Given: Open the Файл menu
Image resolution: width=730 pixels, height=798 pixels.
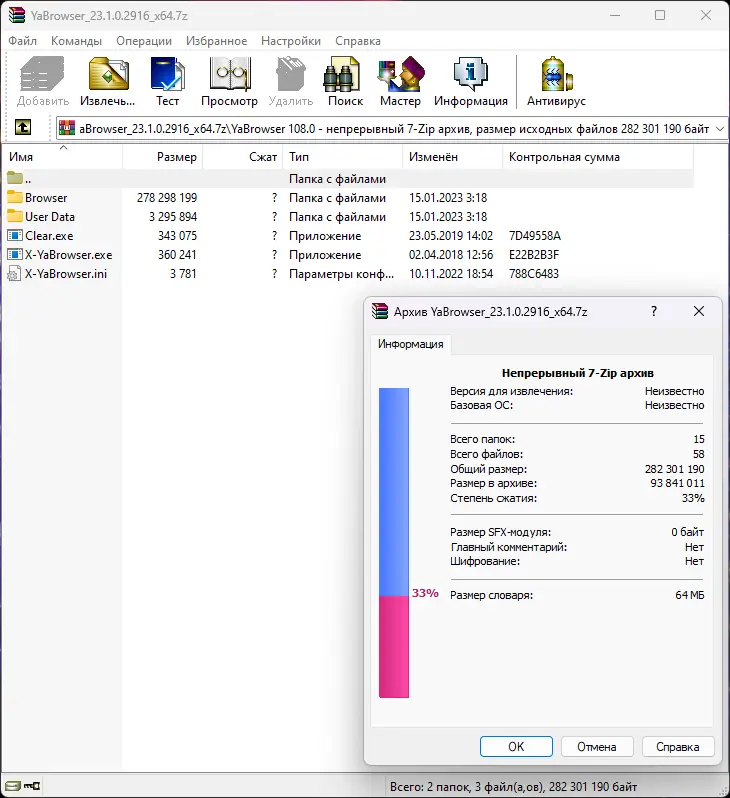Looking at the screenshot, I should pyautogui.click(x=22, y=41).
